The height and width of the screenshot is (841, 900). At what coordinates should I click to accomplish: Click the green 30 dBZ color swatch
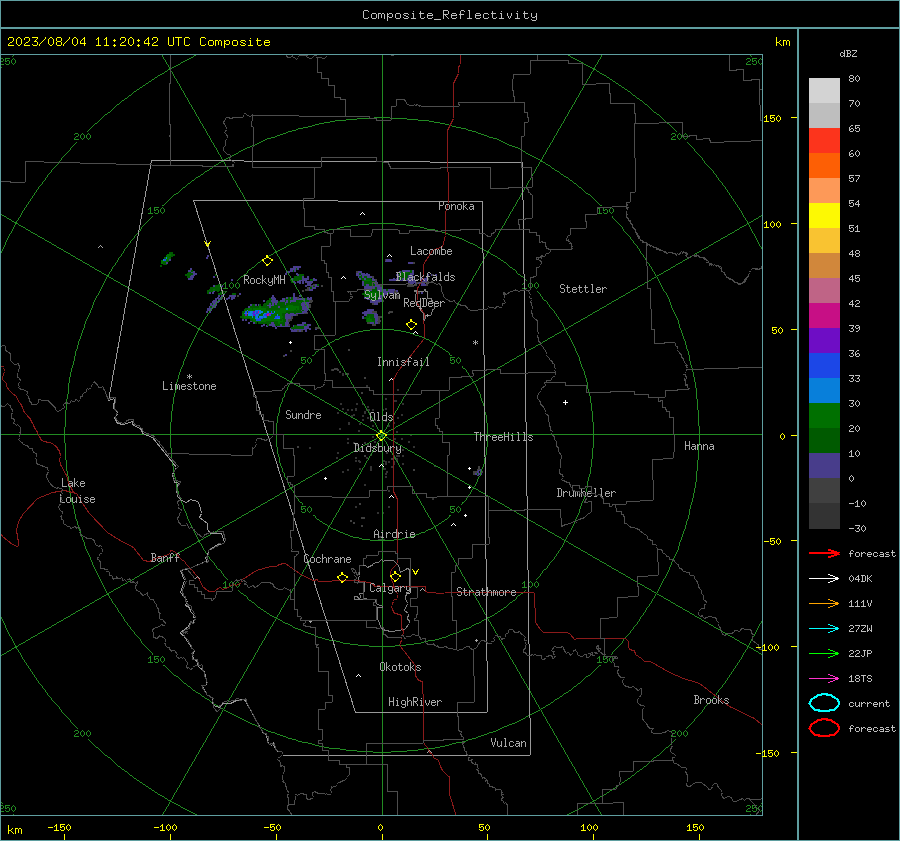pyautogui.click(x=824, y=415)
